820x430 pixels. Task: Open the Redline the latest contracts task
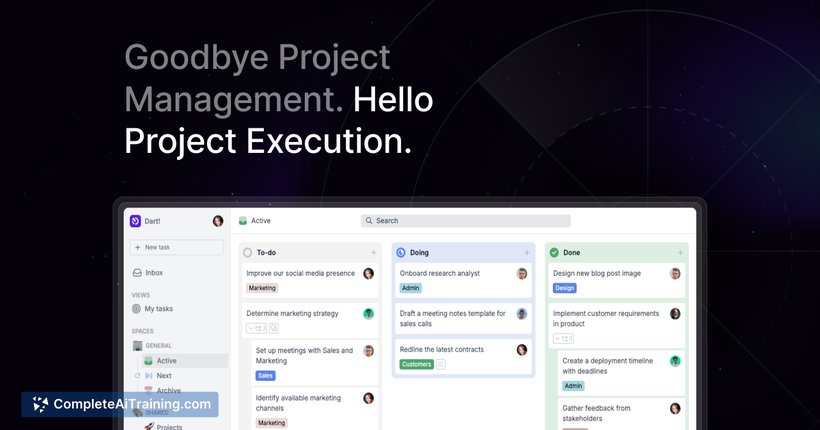click(442, 349)
